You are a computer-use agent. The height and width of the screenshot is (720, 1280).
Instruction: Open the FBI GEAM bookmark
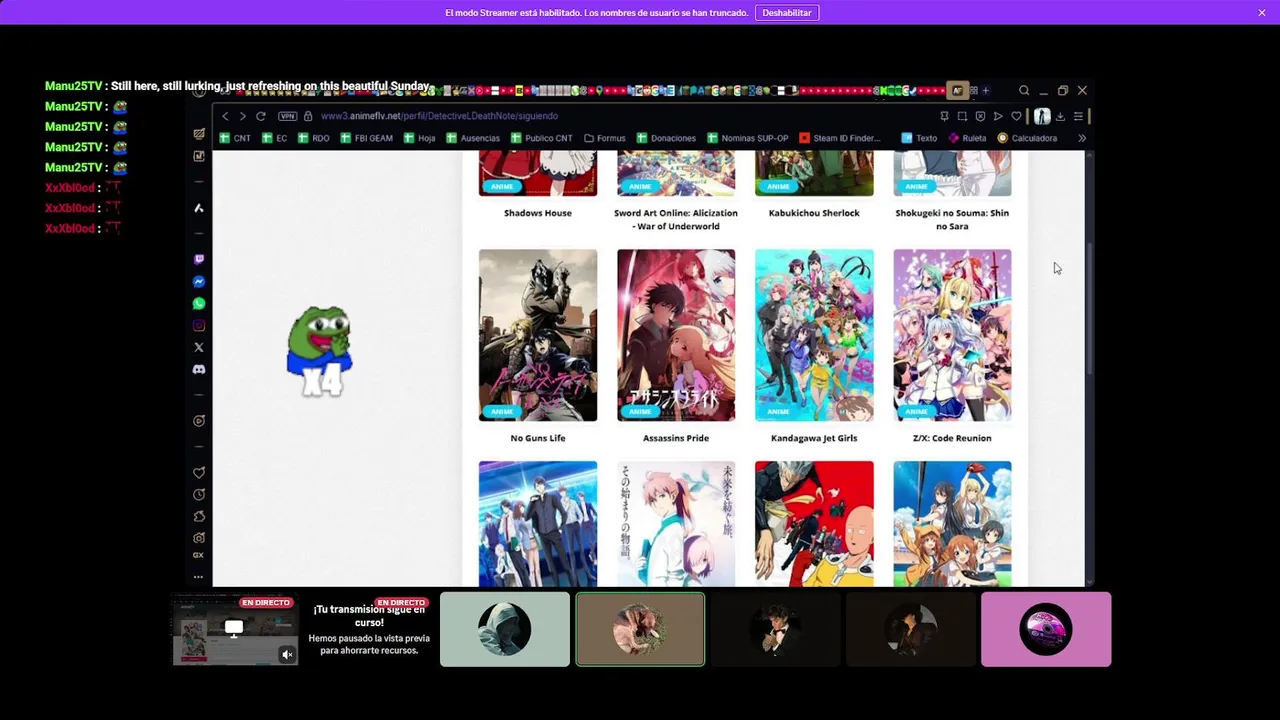coord(366,138)
